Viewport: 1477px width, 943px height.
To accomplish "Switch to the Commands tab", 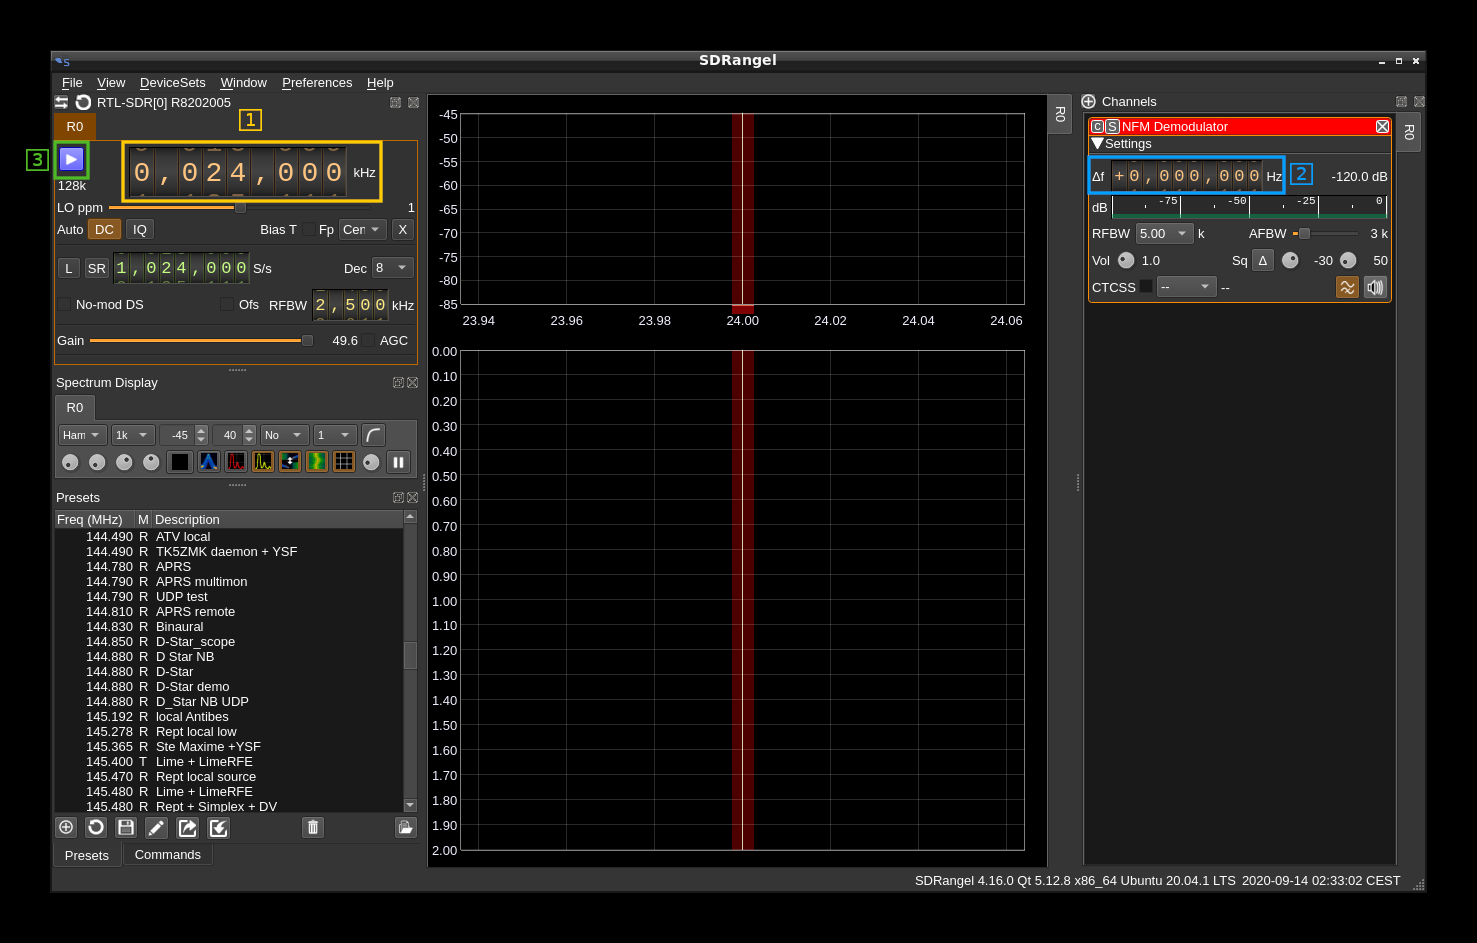I will (x=168, y=854).
